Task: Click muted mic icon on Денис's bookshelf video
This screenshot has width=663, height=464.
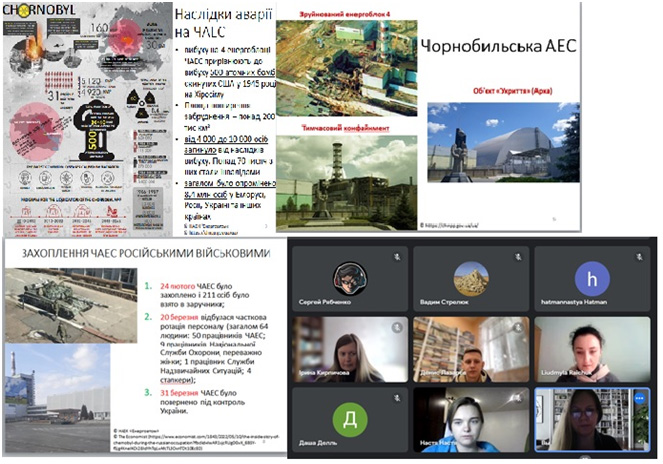Action: (x=518, y=327)
